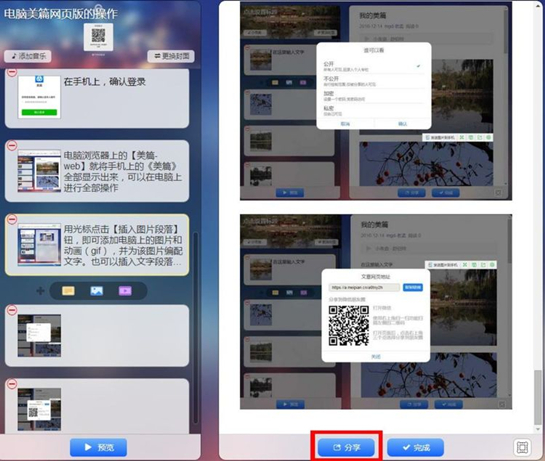The width and height of the screenshot is (545, 461).
Task: Delete the 电脑浏览器上的 paragraph with minus icon
Action: click(x=12, y=145)
